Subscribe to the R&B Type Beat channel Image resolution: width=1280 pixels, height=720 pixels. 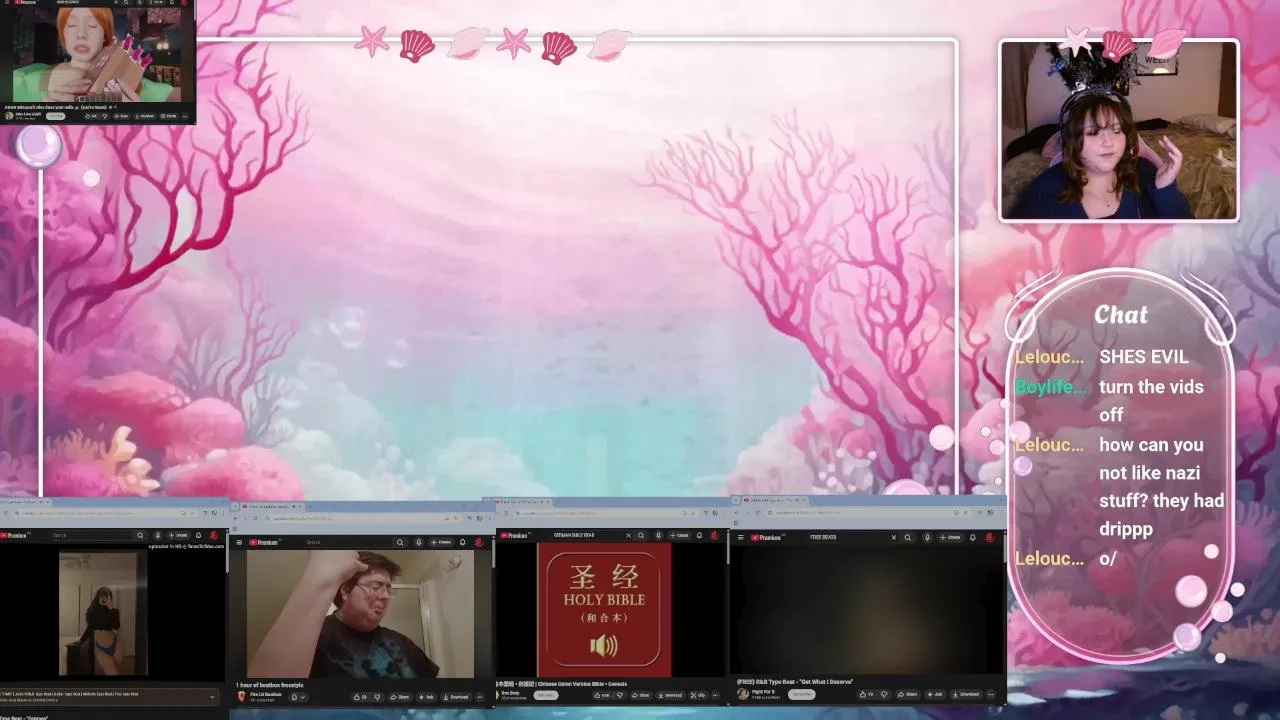(802, 694)
